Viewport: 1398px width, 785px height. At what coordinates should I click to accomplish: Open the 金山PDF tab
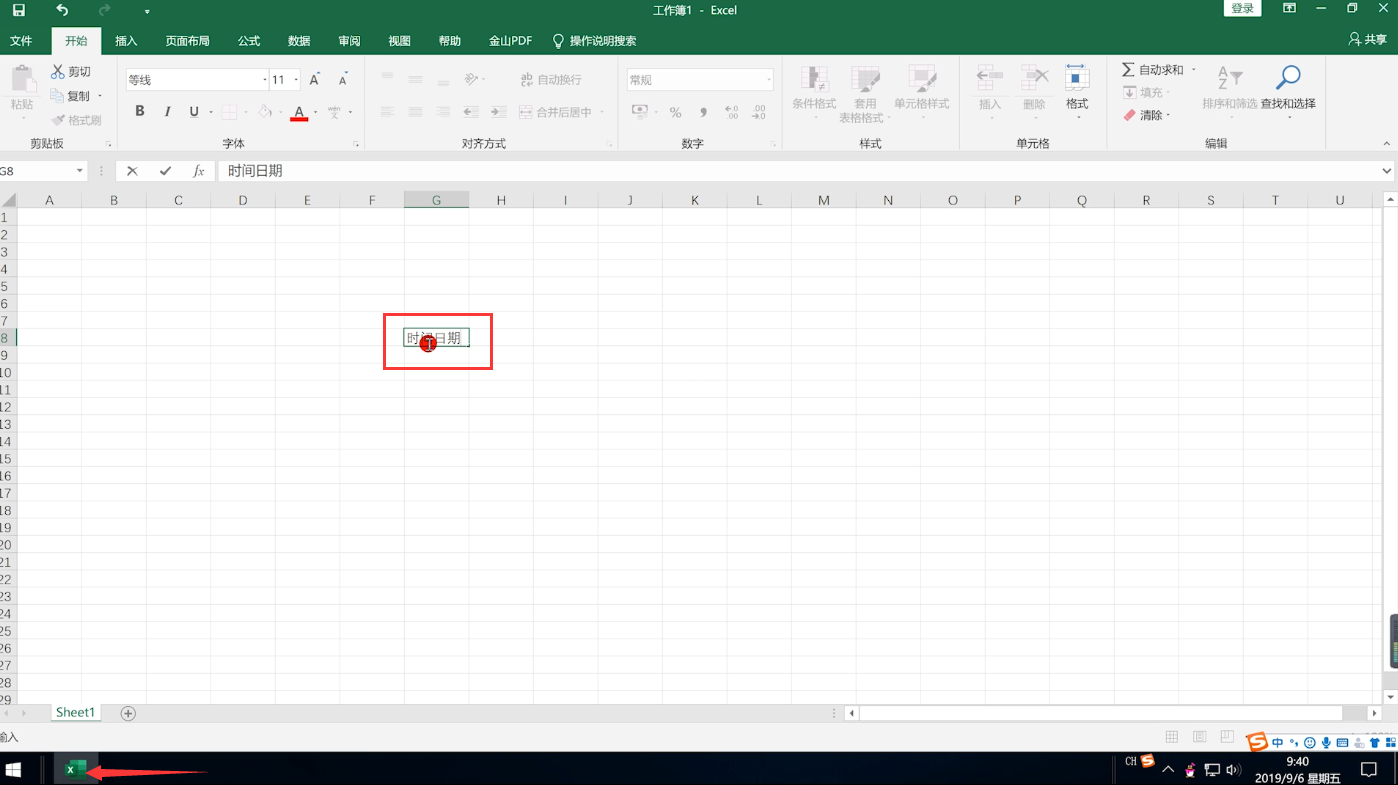[x=510, y=41]
